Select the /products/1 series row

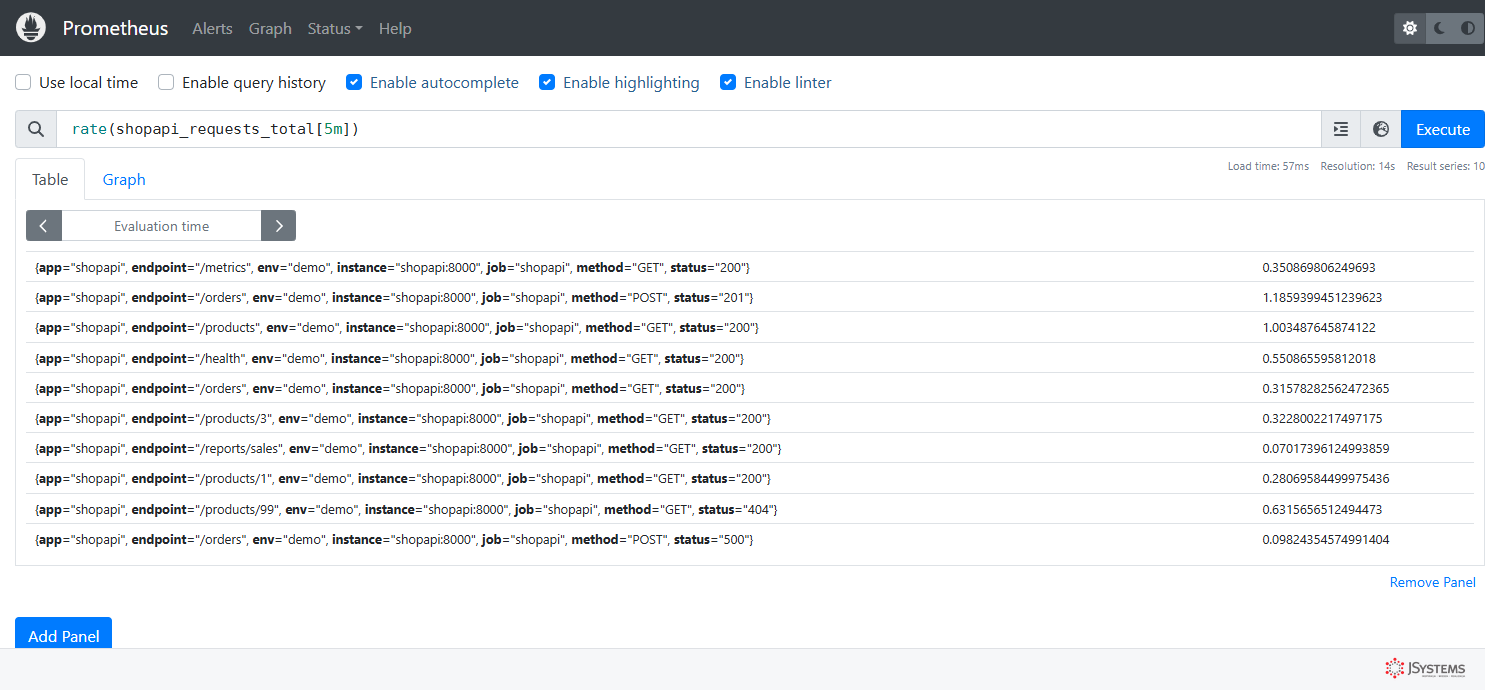pyautogui.click(x=750, y=478)
